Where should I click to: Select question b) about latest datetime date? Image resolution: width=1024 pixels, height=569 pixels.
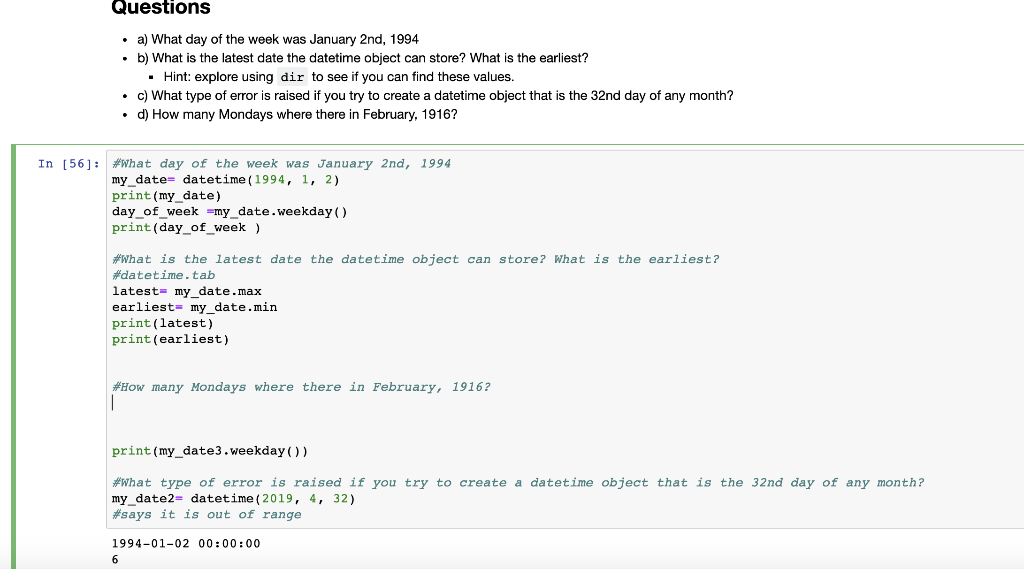[362, 58]
